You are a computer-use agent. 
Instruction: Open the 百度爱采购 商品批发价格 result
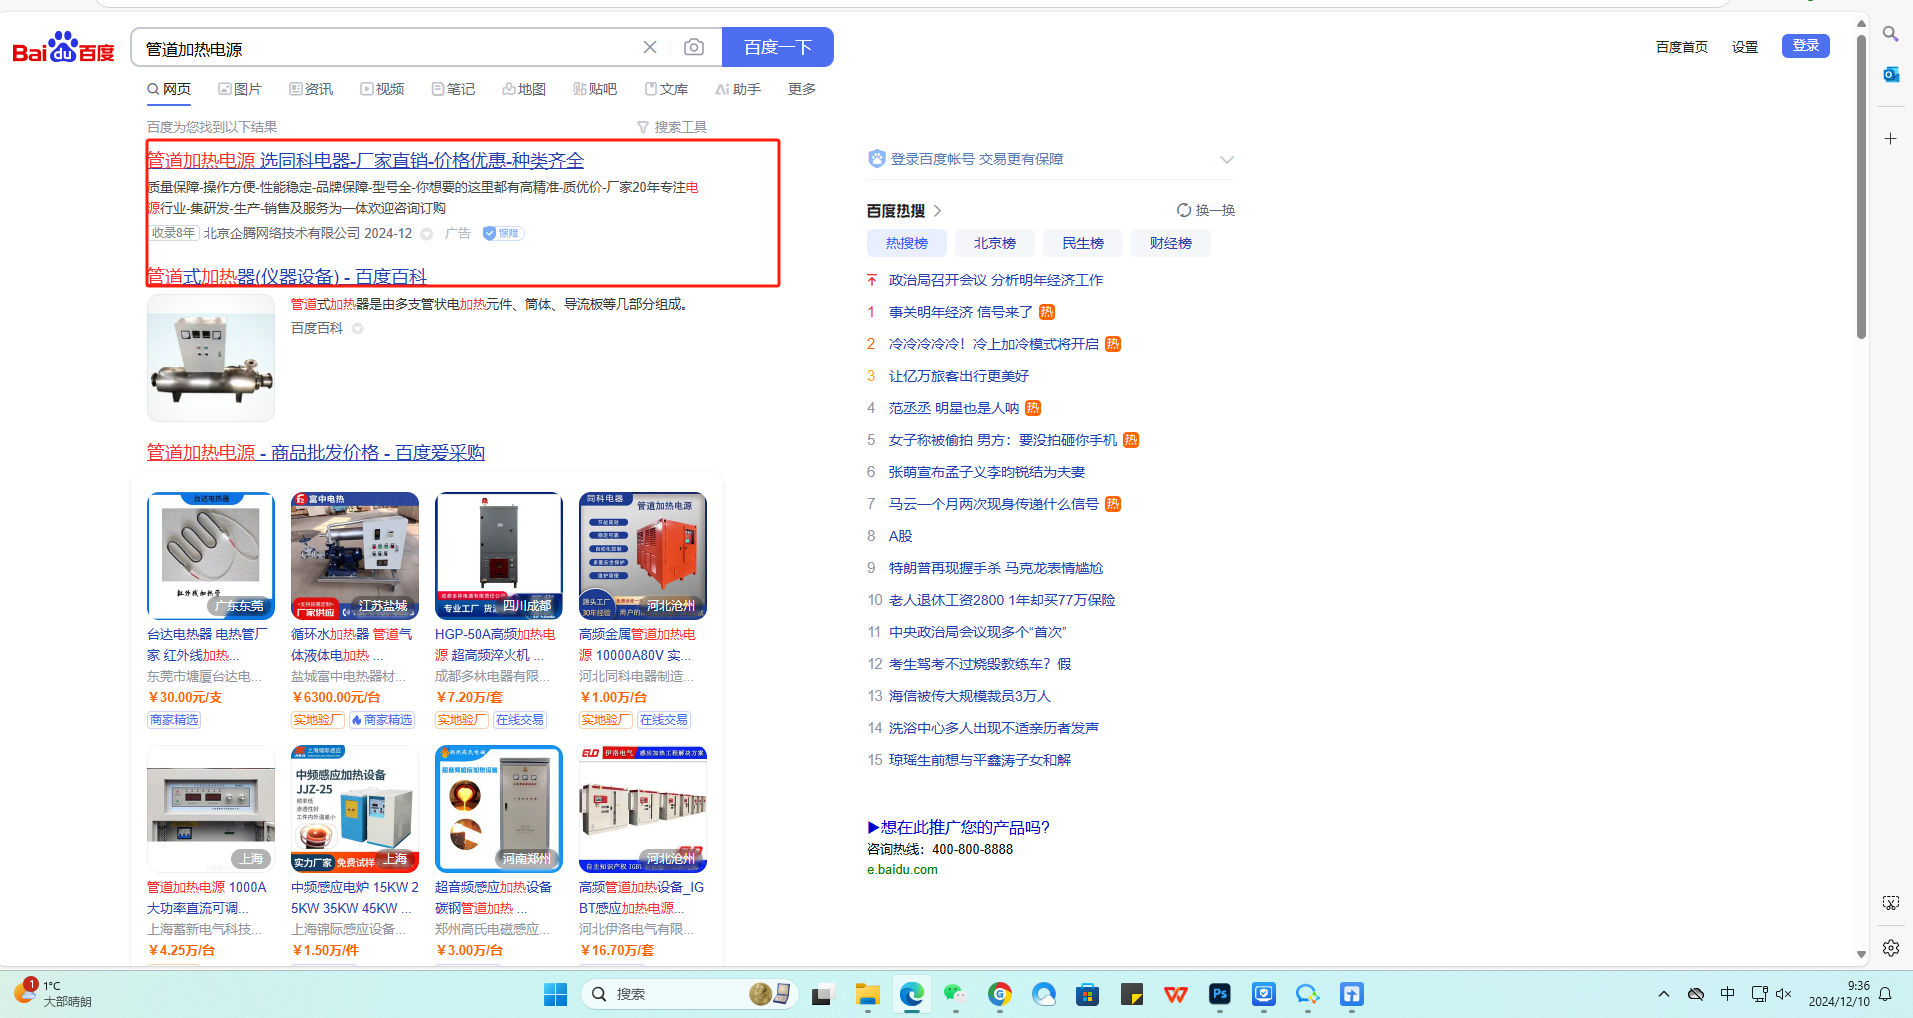pyautogui.click(x=316, y=452)
